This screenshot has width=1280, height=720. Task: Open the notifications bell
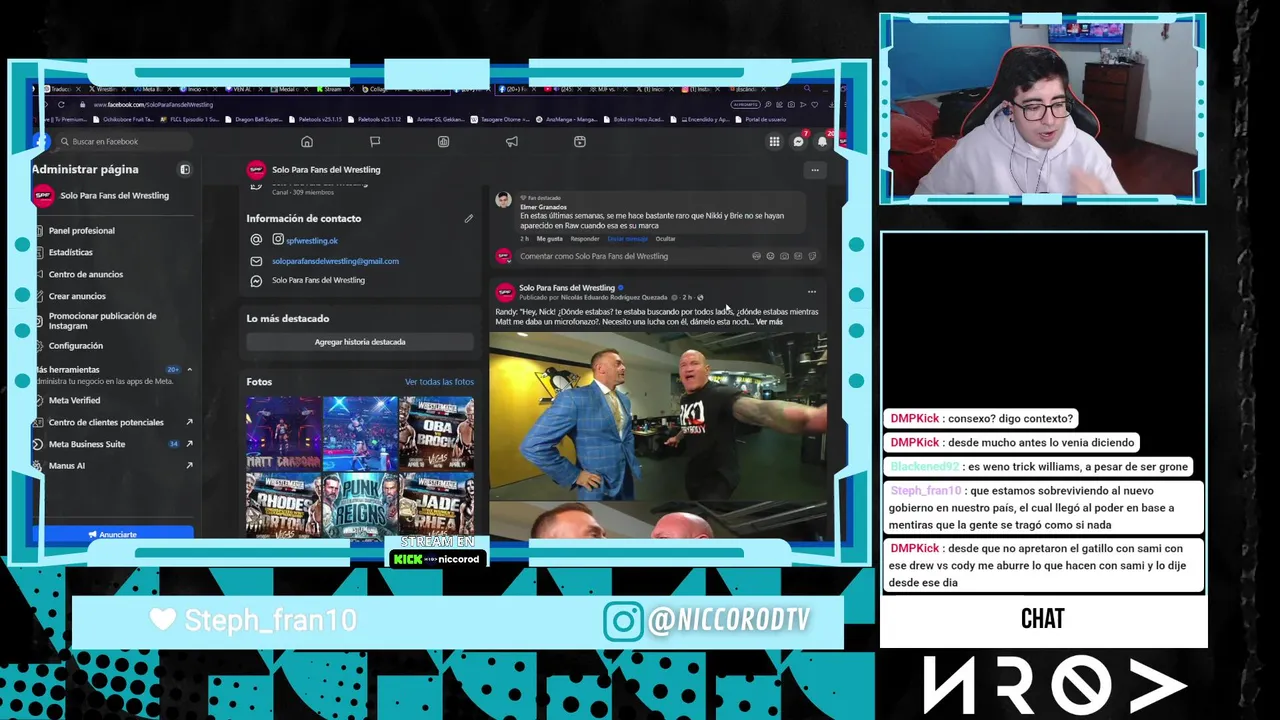(822, 142)
